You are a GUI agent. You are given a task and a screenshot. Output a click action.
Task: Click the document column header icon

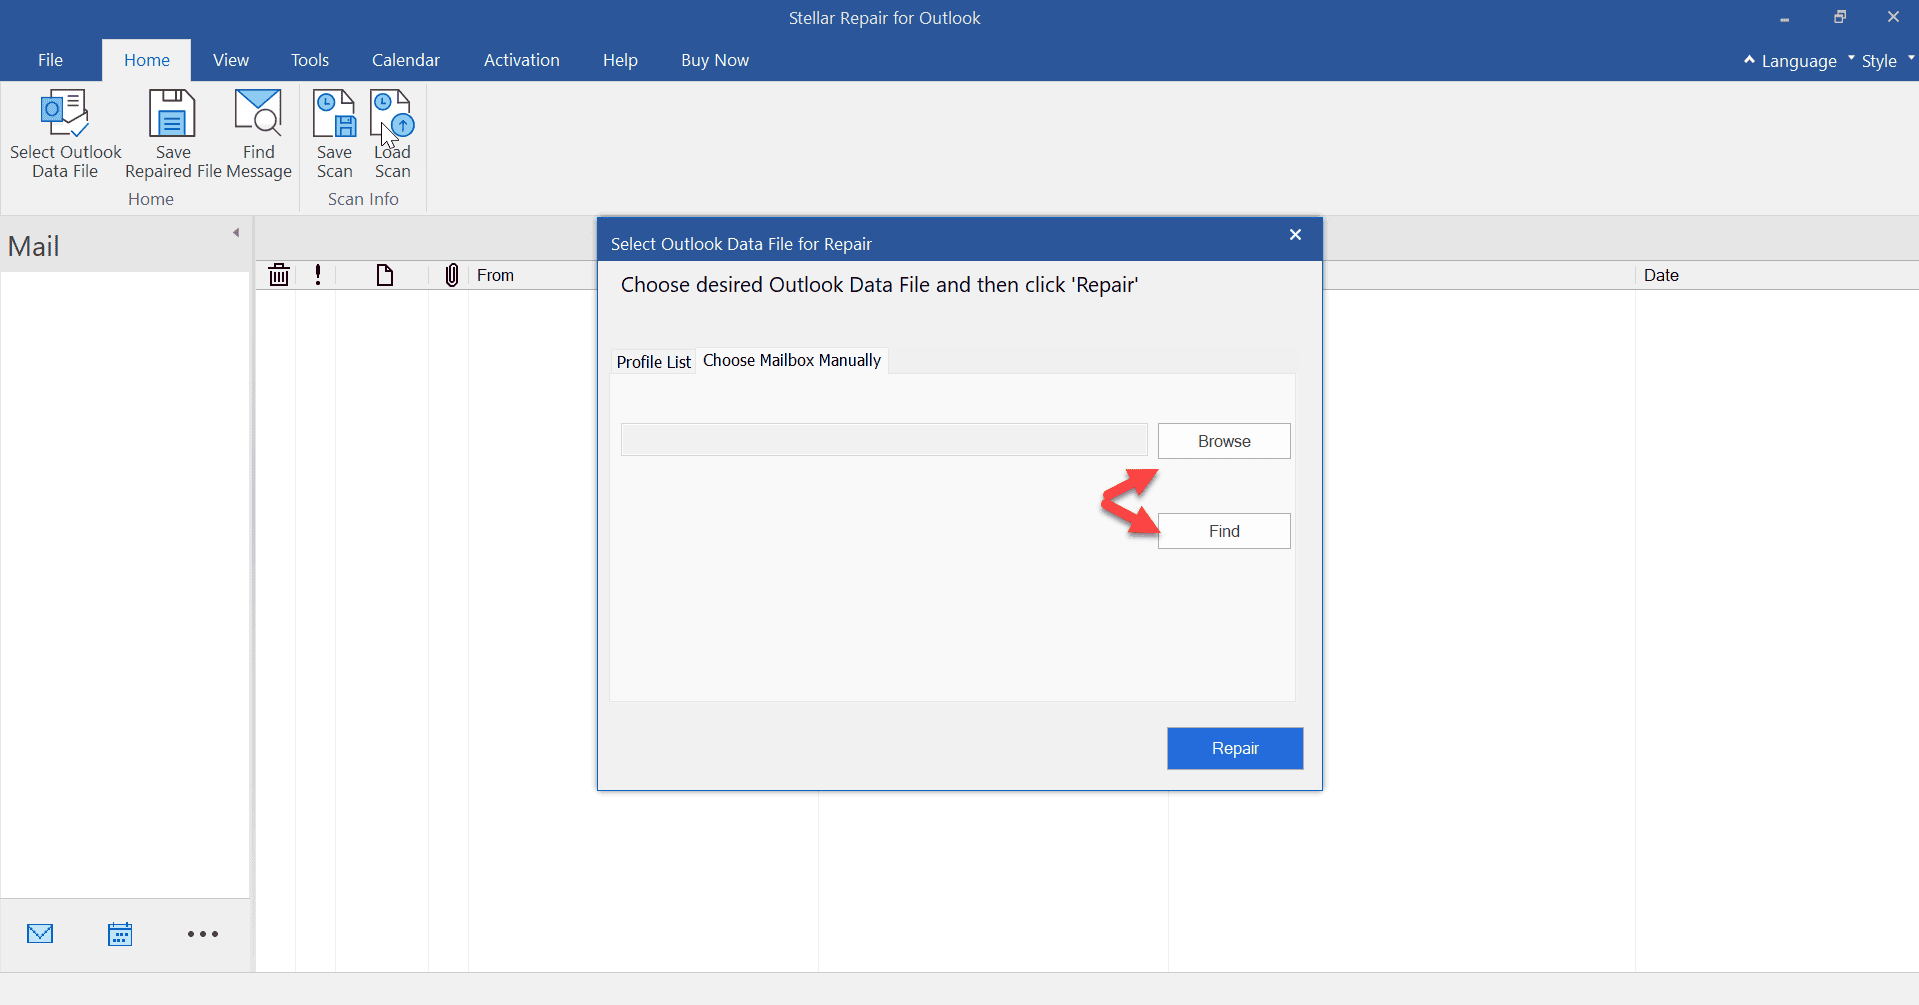pyautogui.click(x=384, y=275)
